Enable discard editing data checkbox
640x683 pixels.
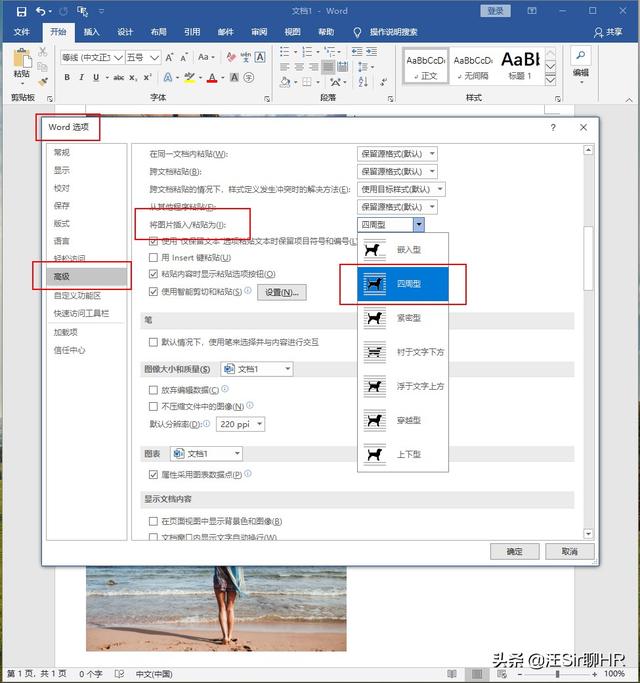point(153,390)
